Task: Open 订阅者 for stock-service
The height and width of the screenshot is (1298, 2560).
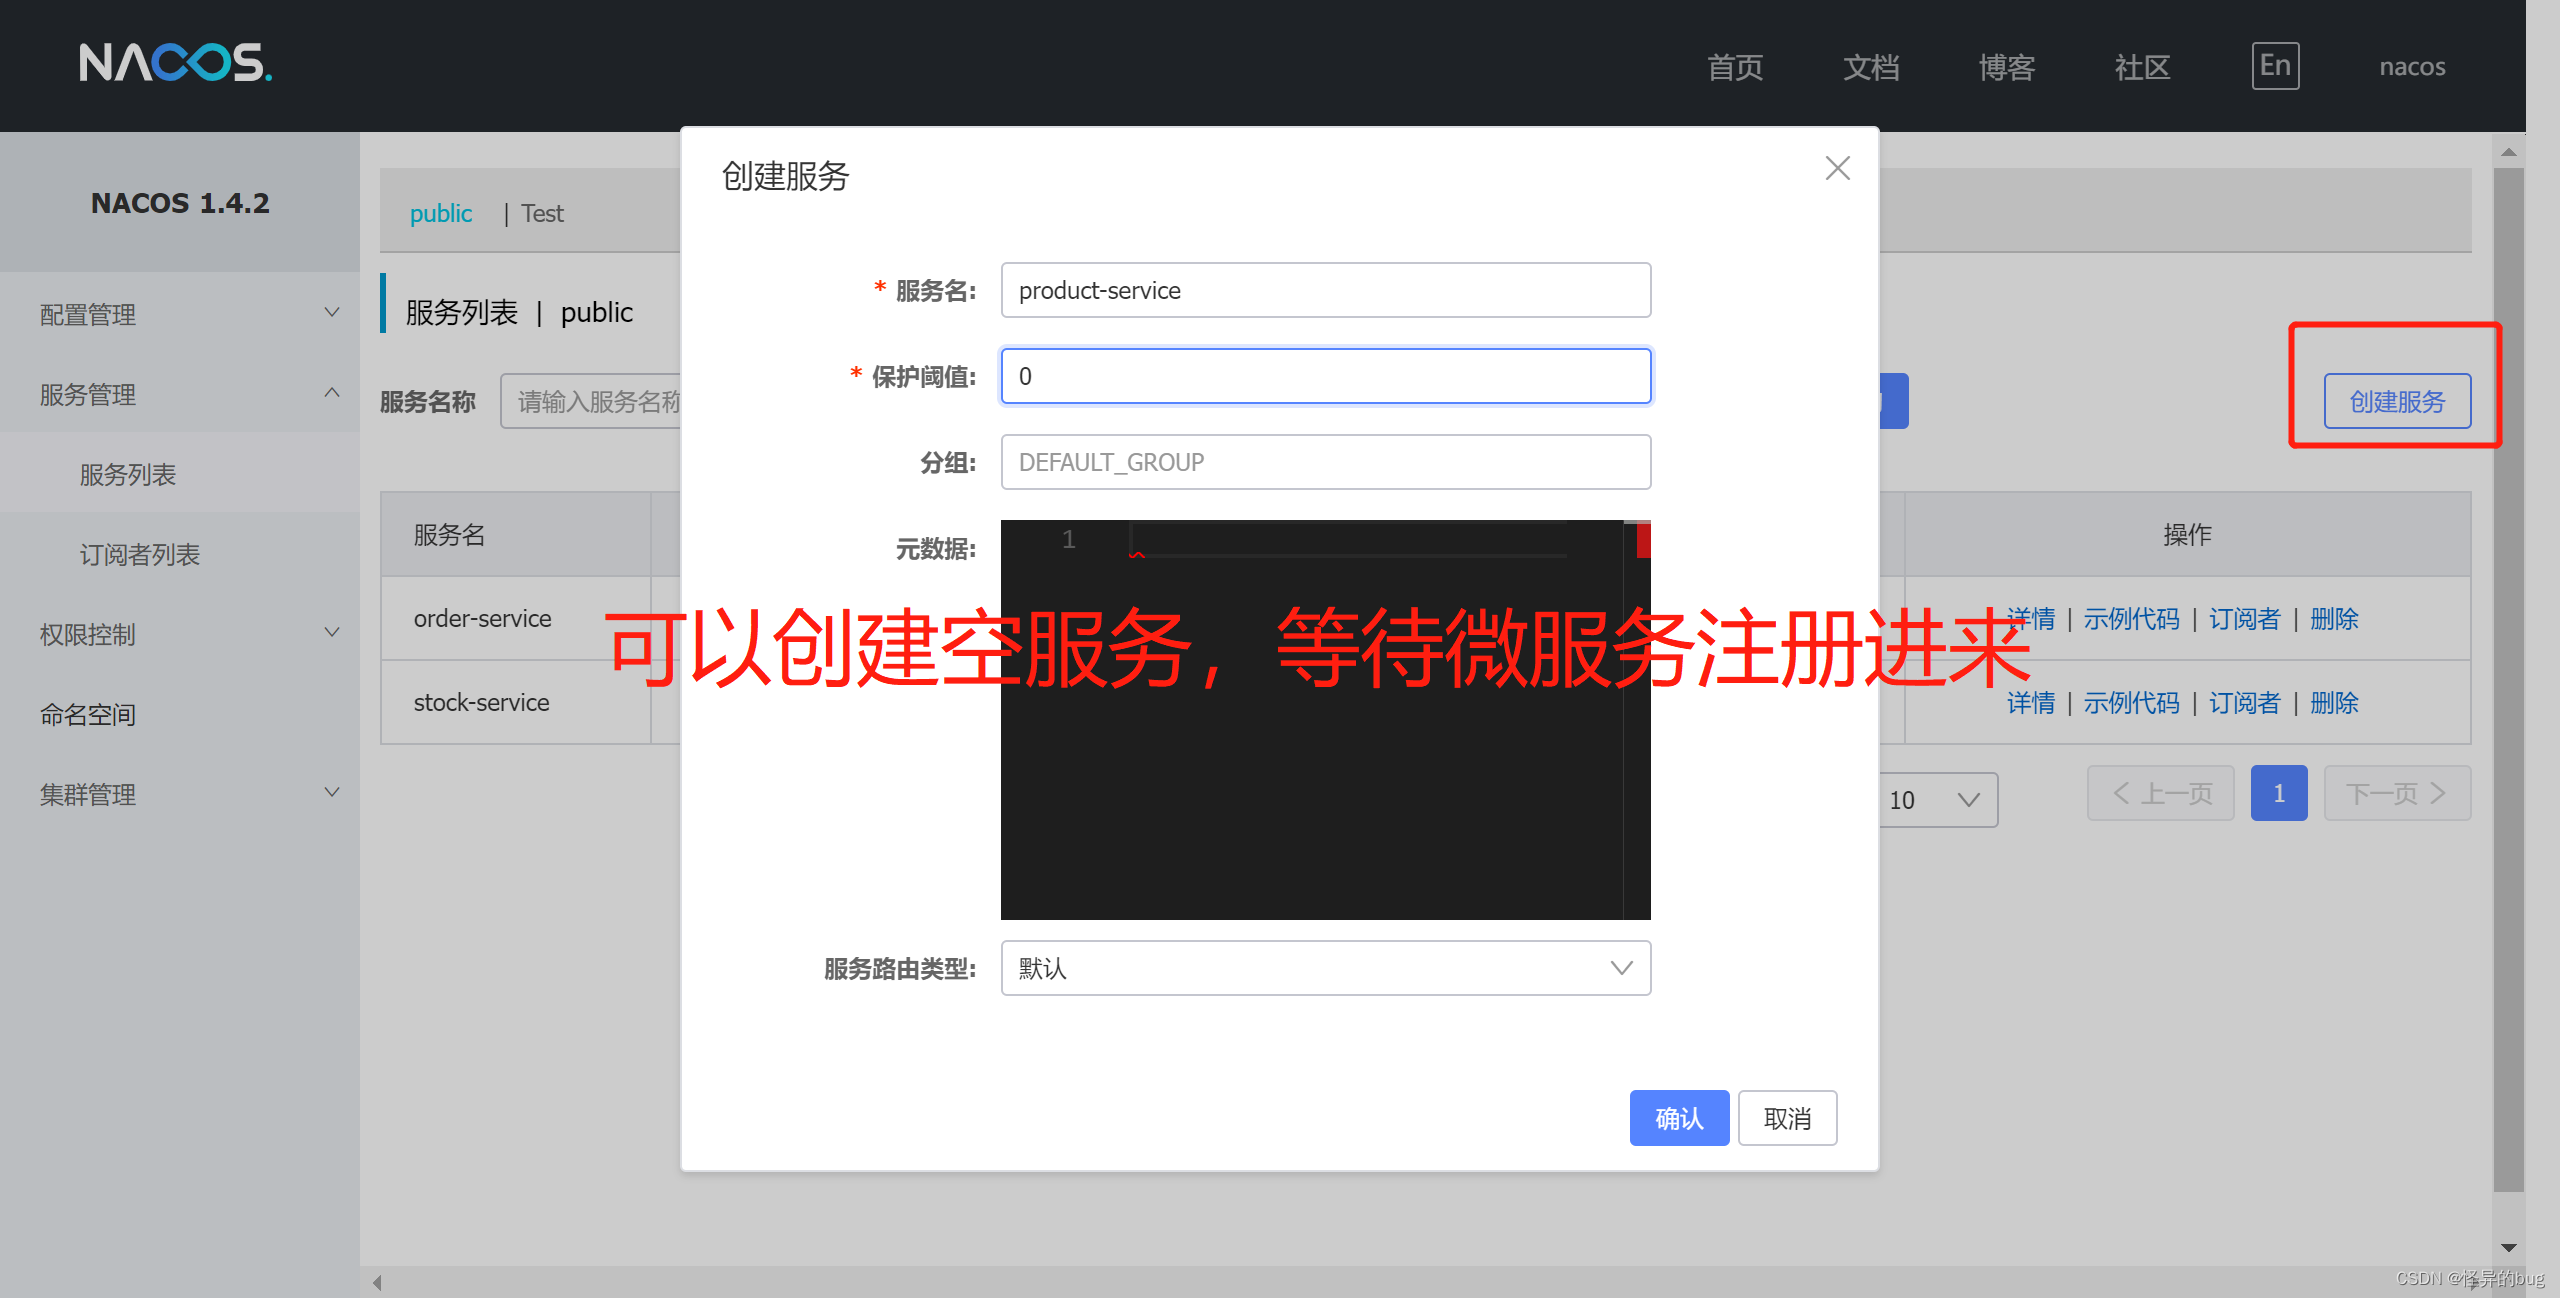Action: (x=2244, y=703)
